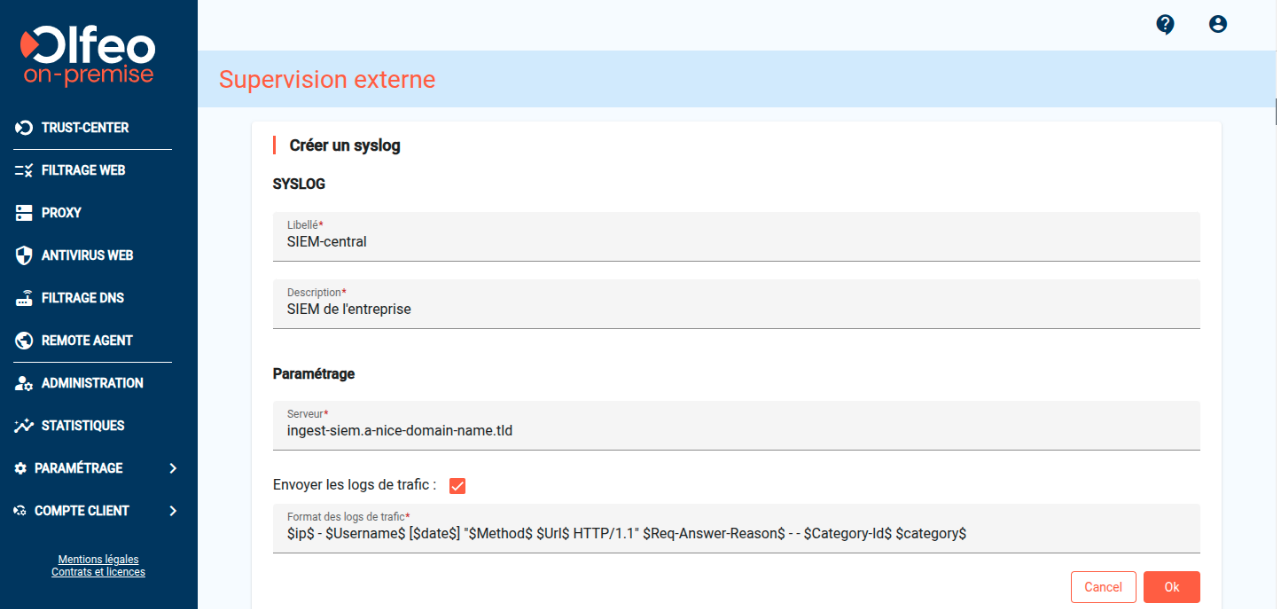Image resolution: width=1278 pixels, height=610 pixels.
Task: Open the Administration menu item
Action: 91,383
